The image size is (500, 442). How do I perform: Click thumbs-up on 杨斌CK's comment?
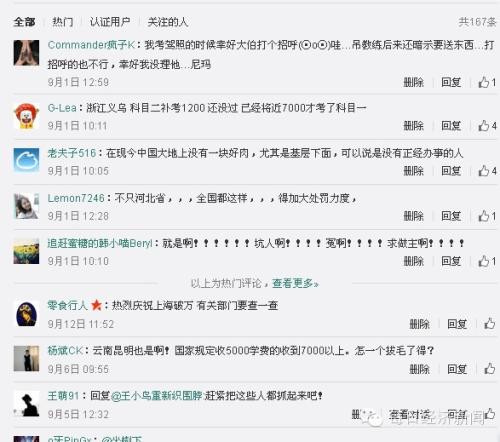point(489,369)
